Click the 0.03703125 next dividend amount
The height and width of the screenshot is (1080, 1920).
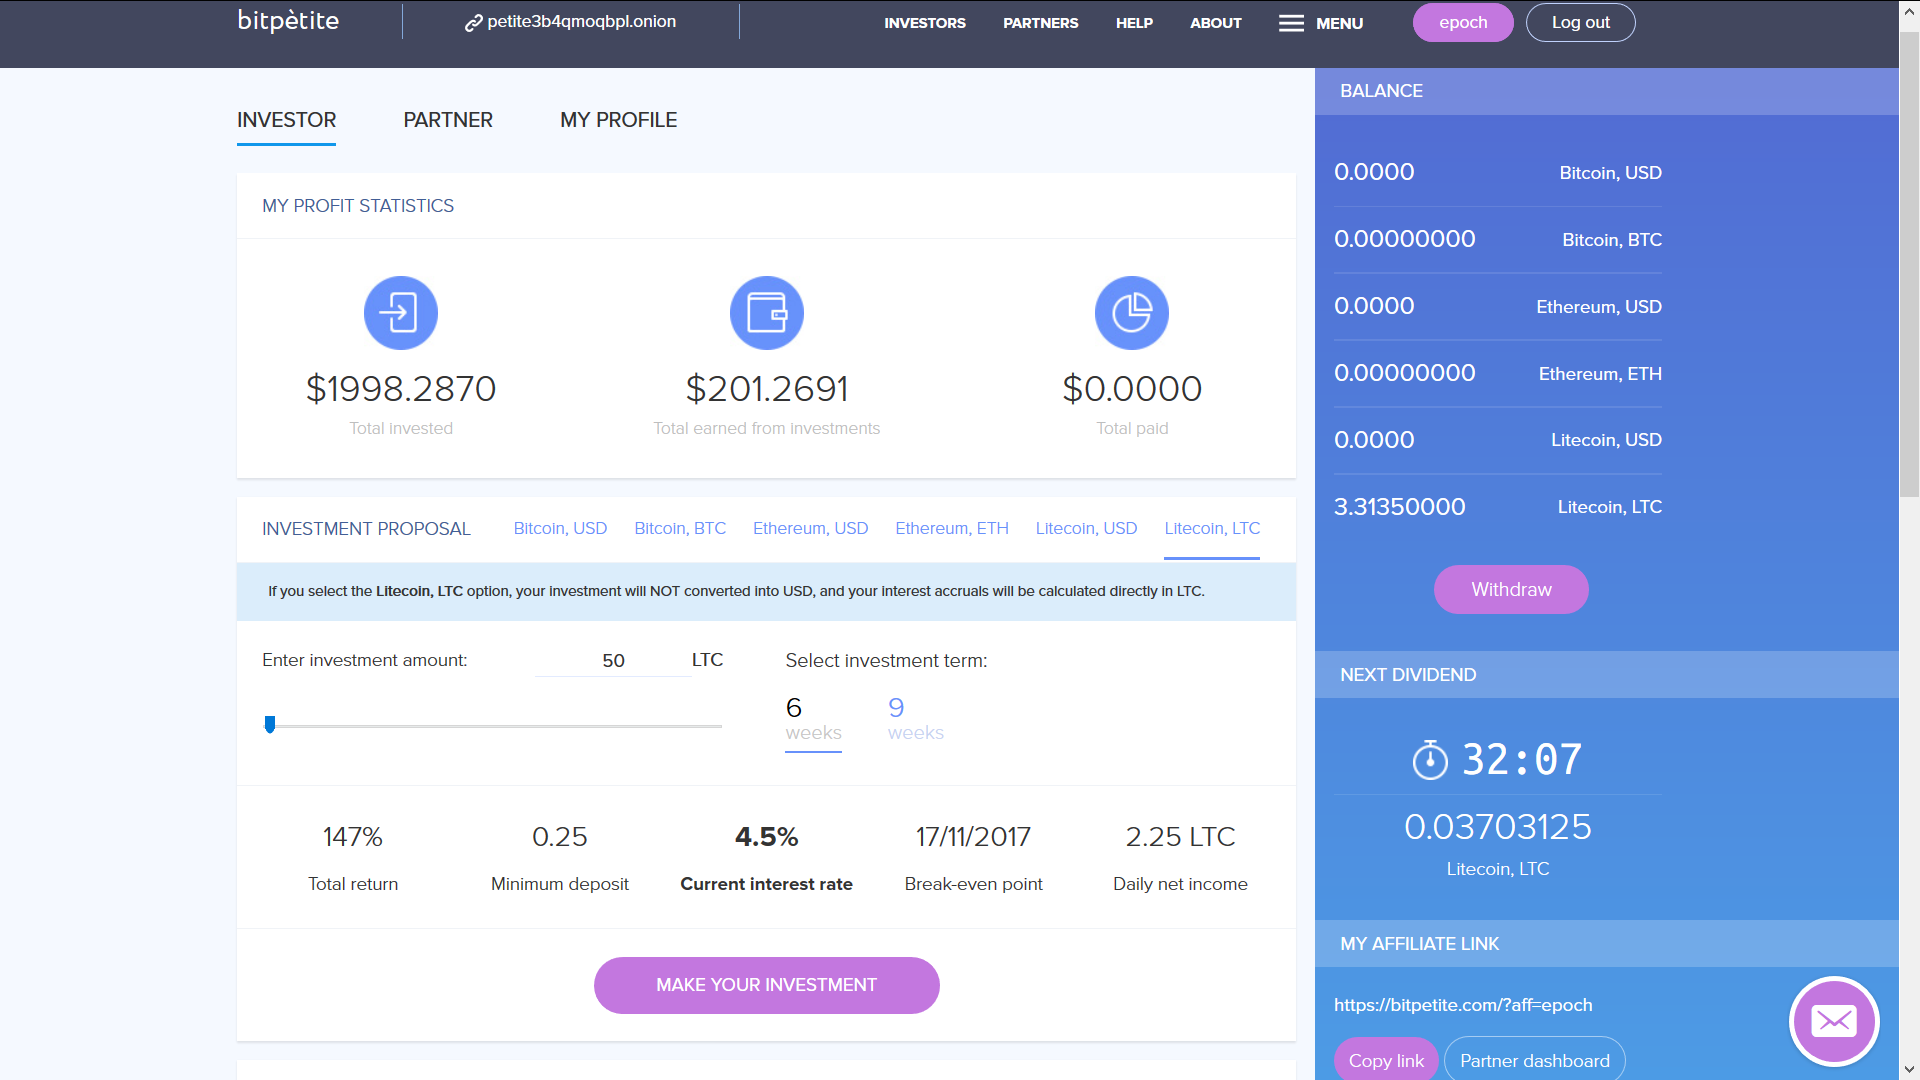[x=1498, y=827]
